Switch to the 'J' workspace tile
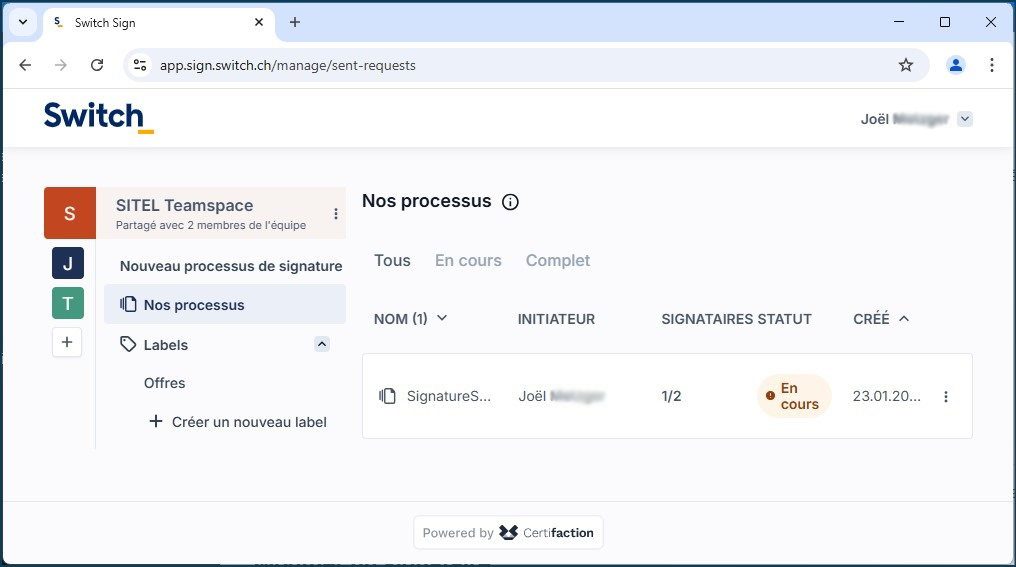This screenshot has height=567, width=1016. [68, 263]
